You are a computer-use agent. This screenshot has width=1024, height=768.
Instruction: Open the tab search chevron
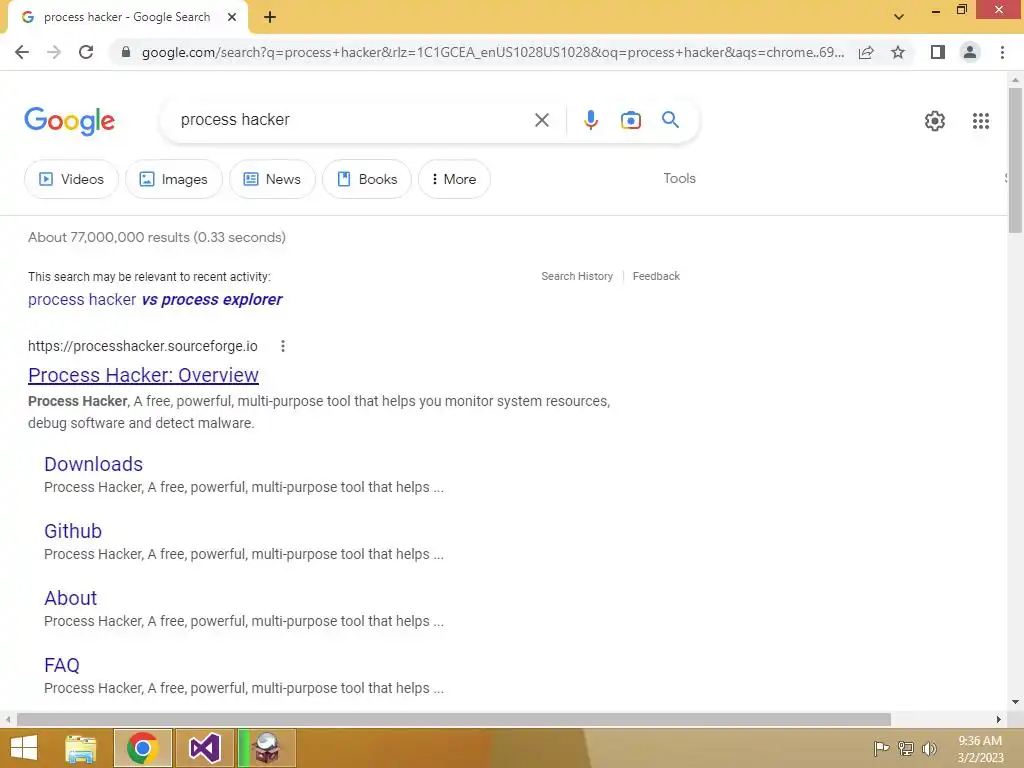click(x=899, y=17)
